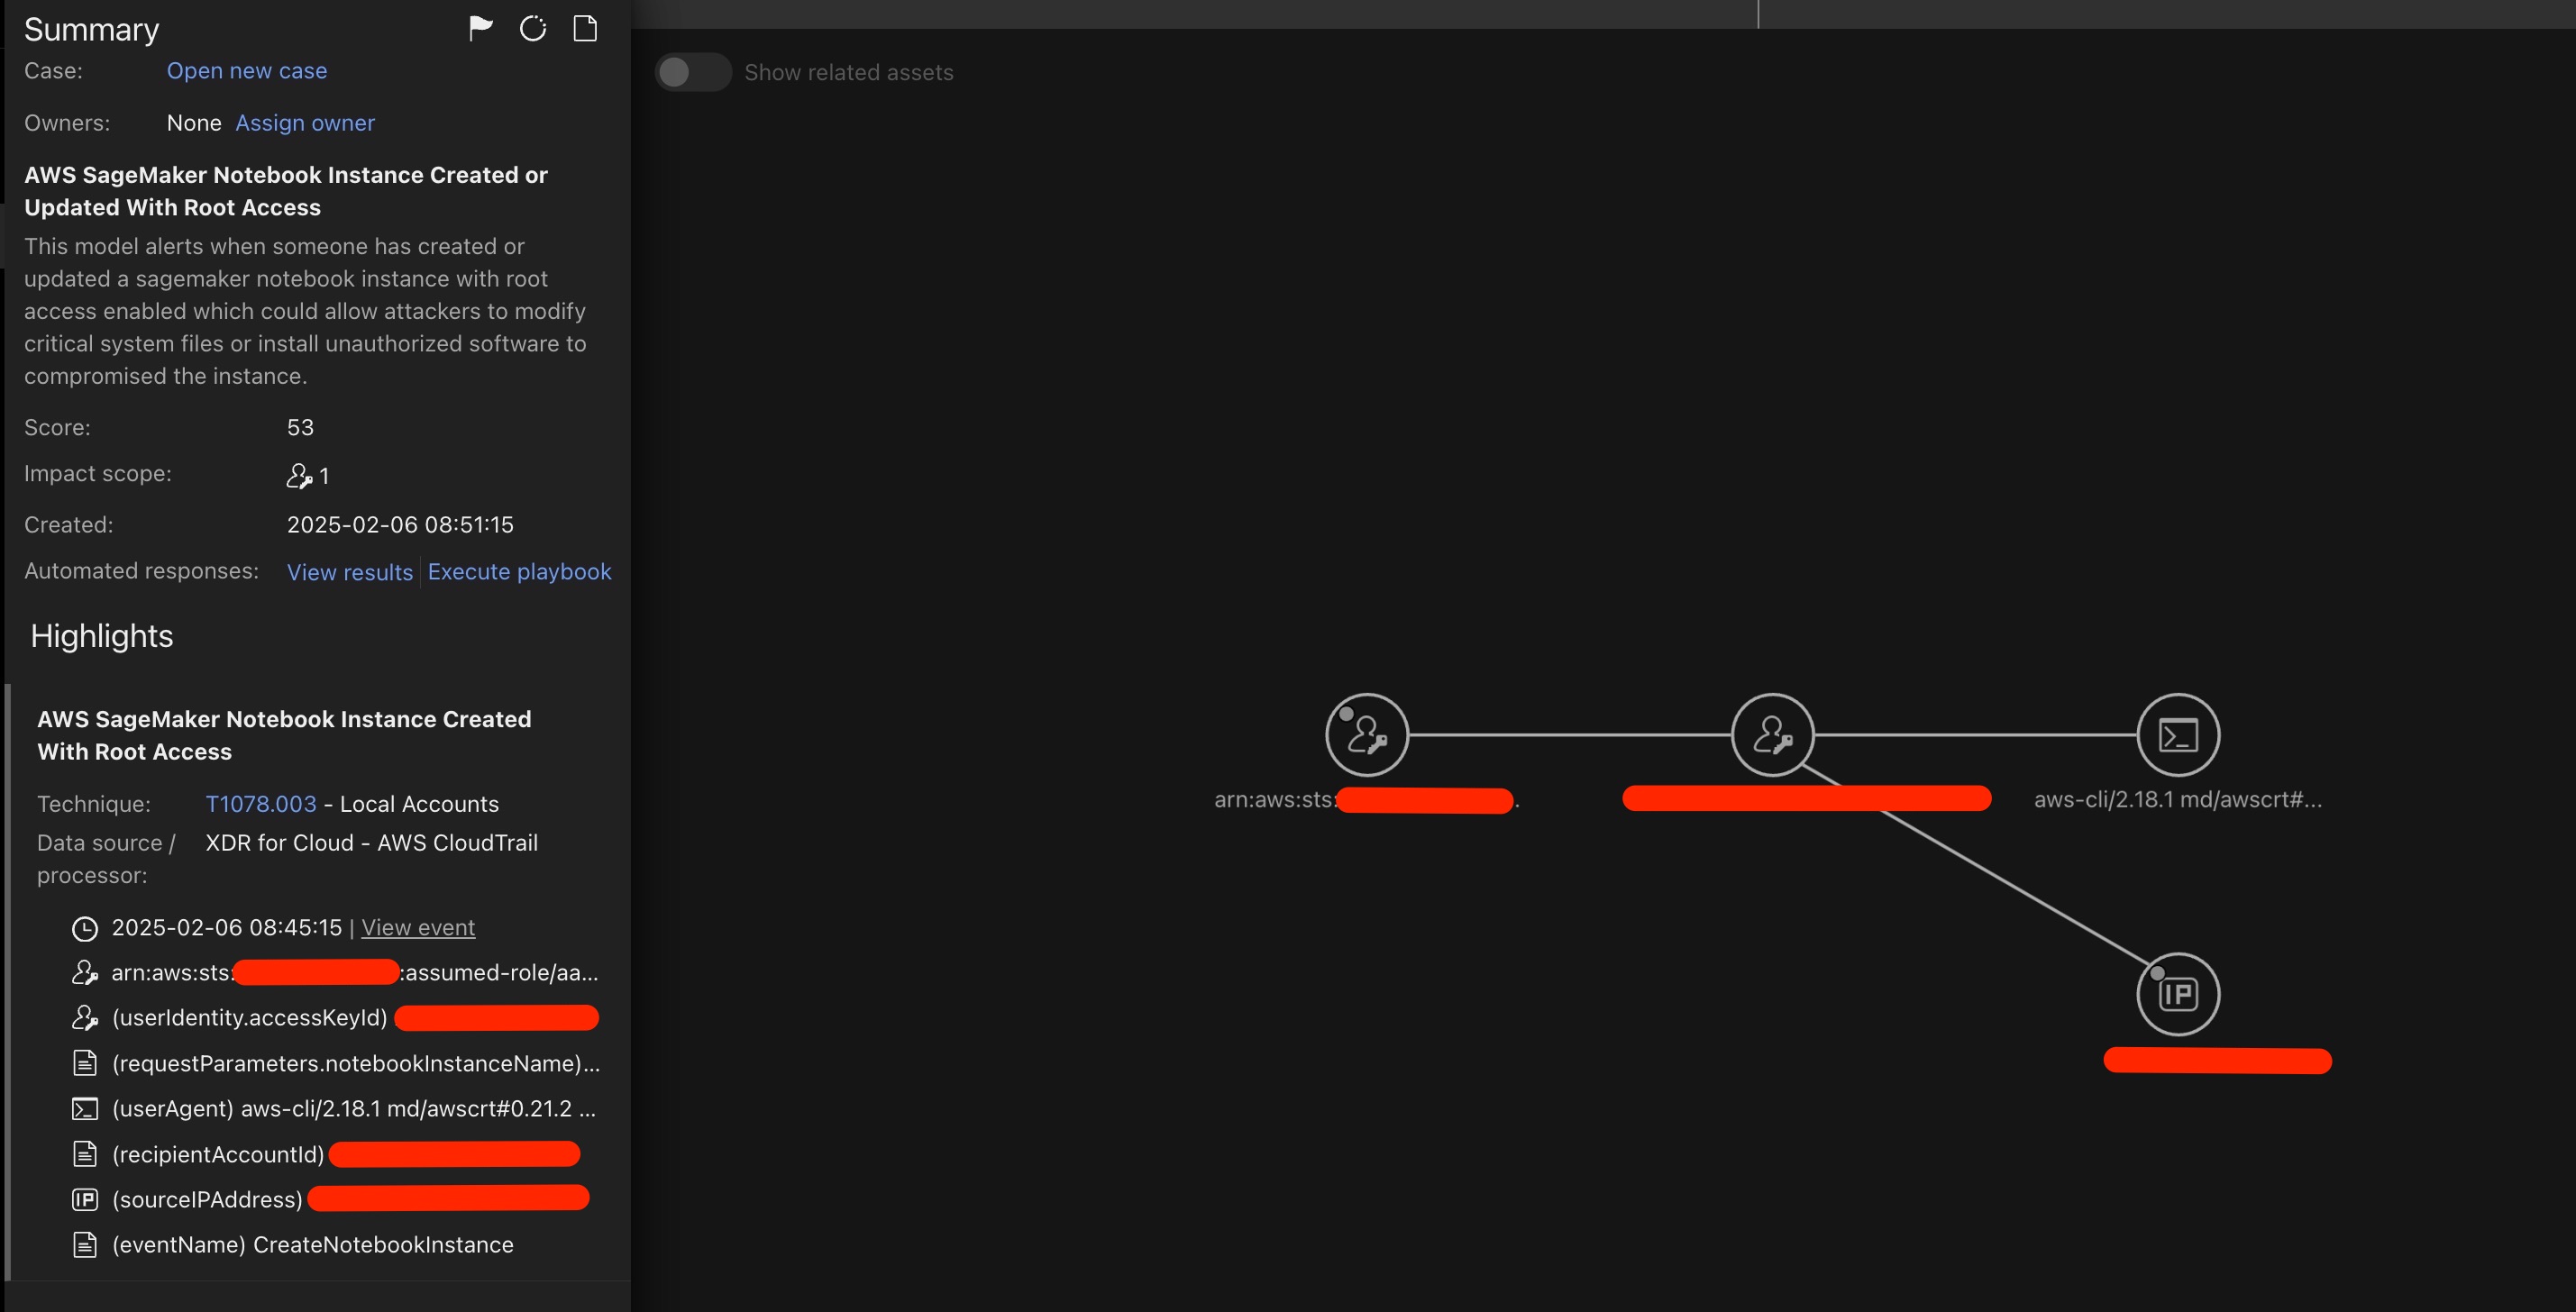Screen dimensions: 2576x1312
Task: Click score value 53
Action: 300,428
